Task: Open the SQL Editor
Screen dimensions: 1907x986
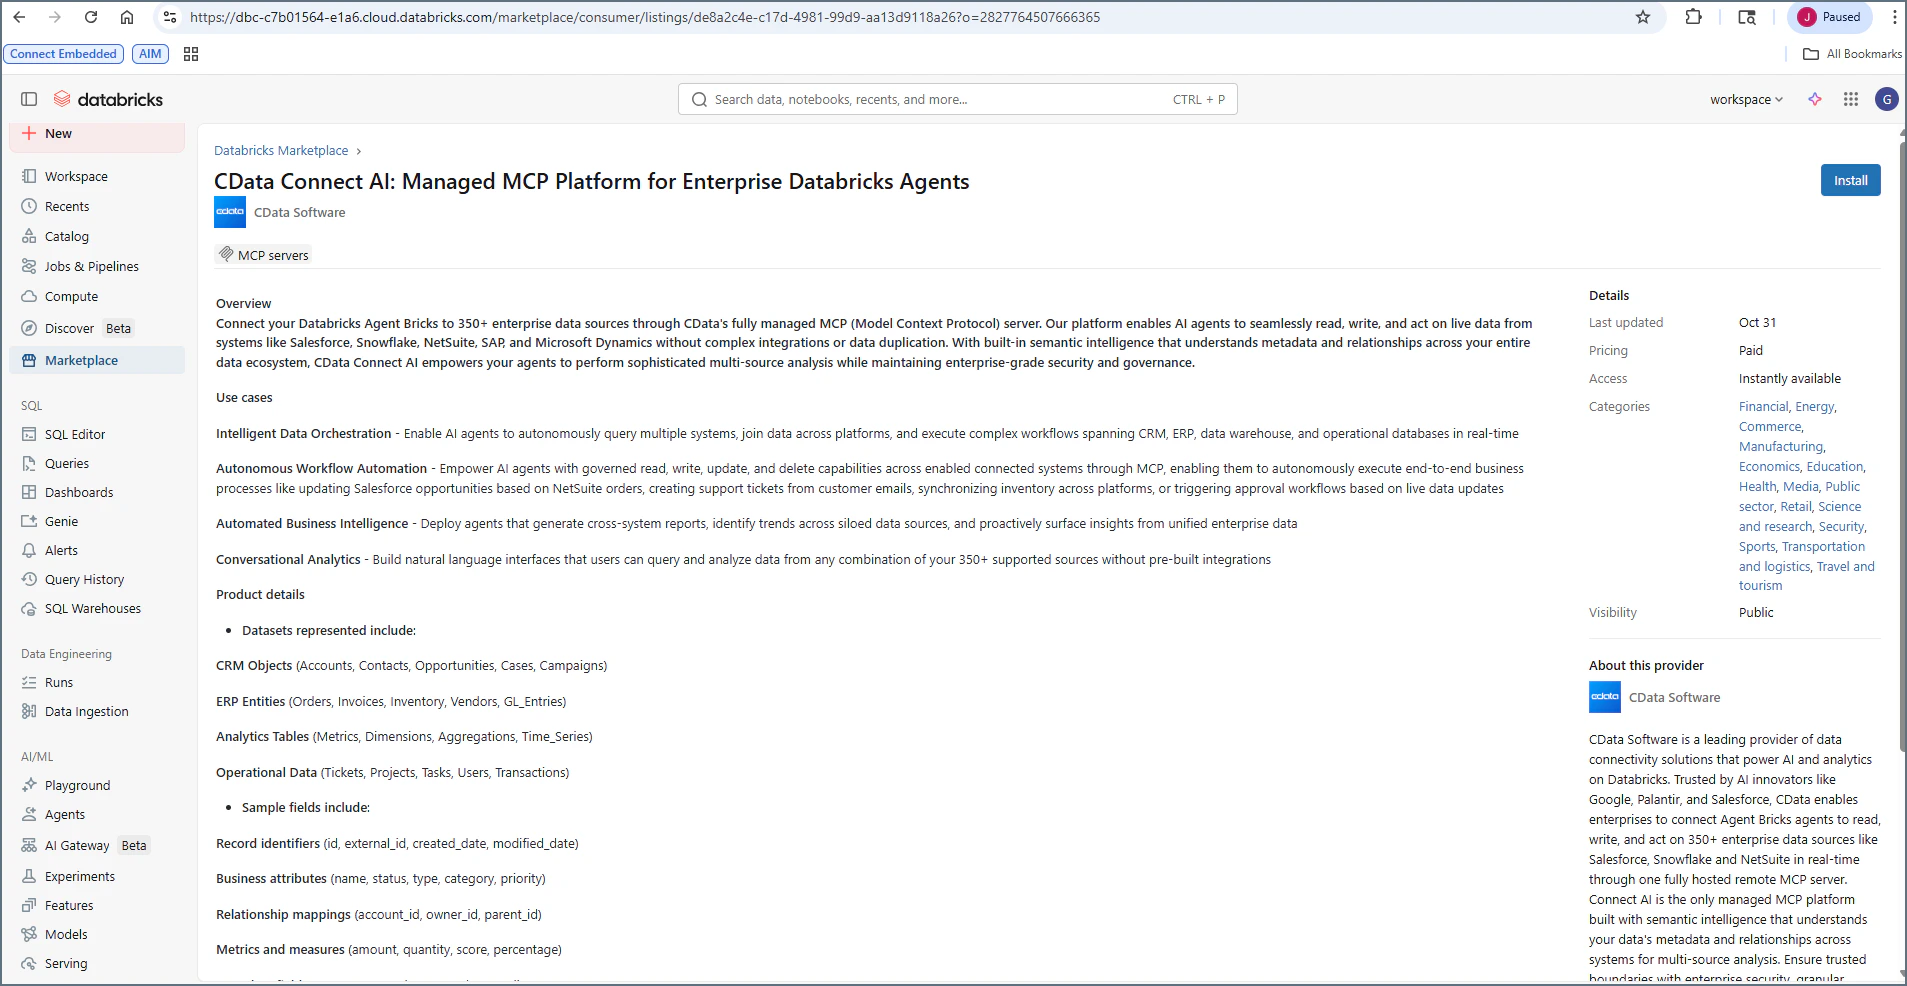Action: 97,434
